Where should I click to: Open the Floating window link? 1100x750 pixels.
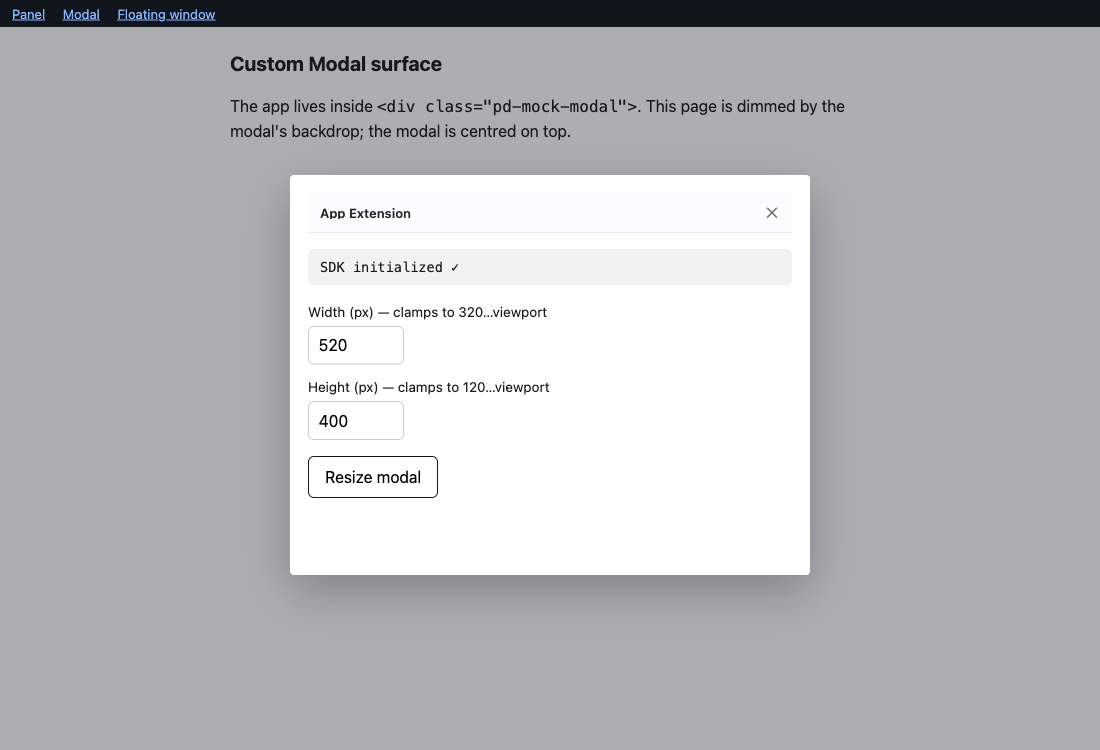pyautogui.click(x=166, y=14)
